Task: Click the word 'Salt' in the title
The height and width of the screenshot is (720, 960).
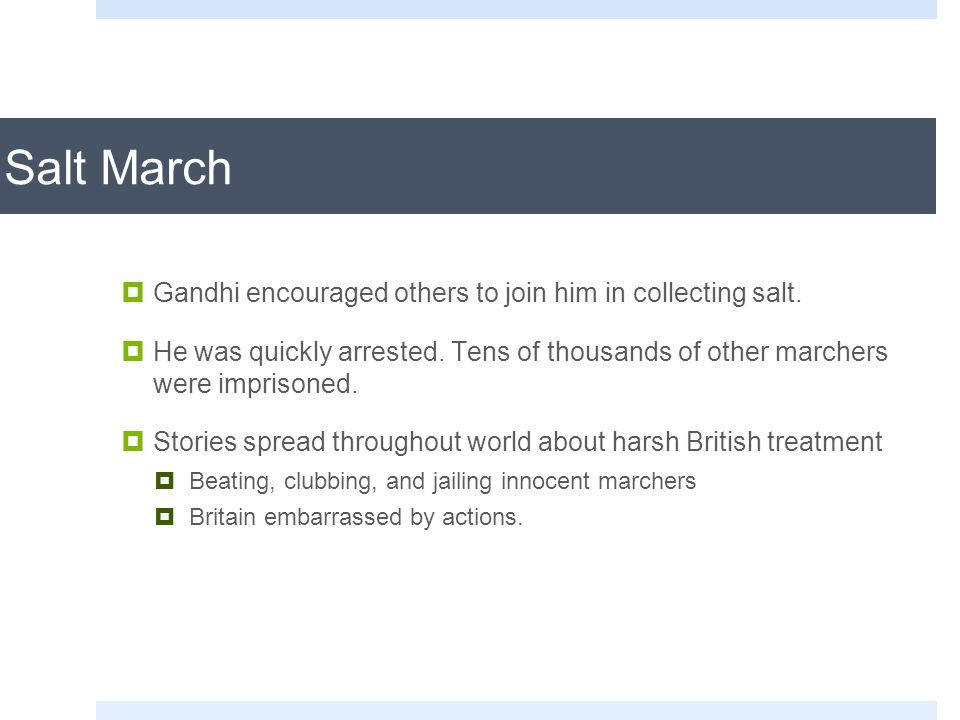Action: (45, 167)
